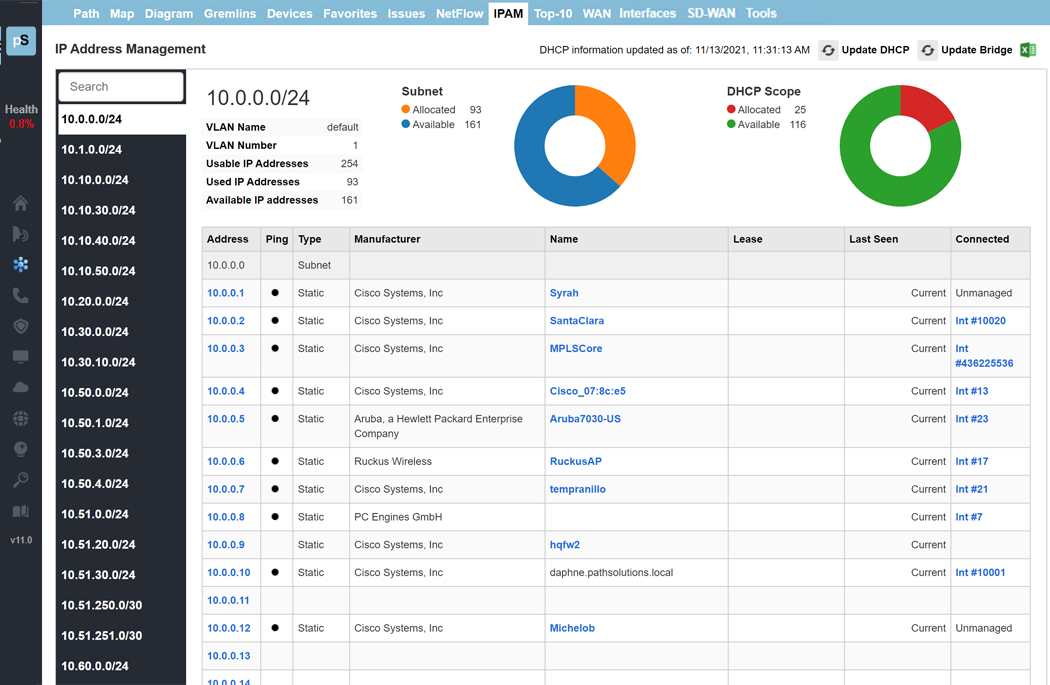
Task: Click the Update DHCP refresh icon
Action: pos(827,49)
